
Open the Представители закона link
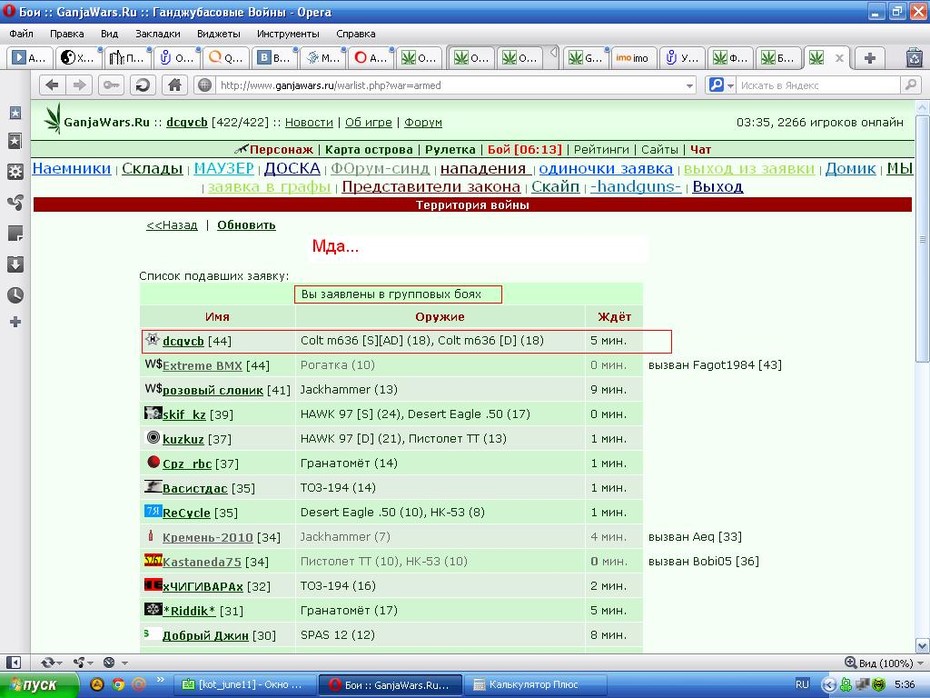pos(431,187)
